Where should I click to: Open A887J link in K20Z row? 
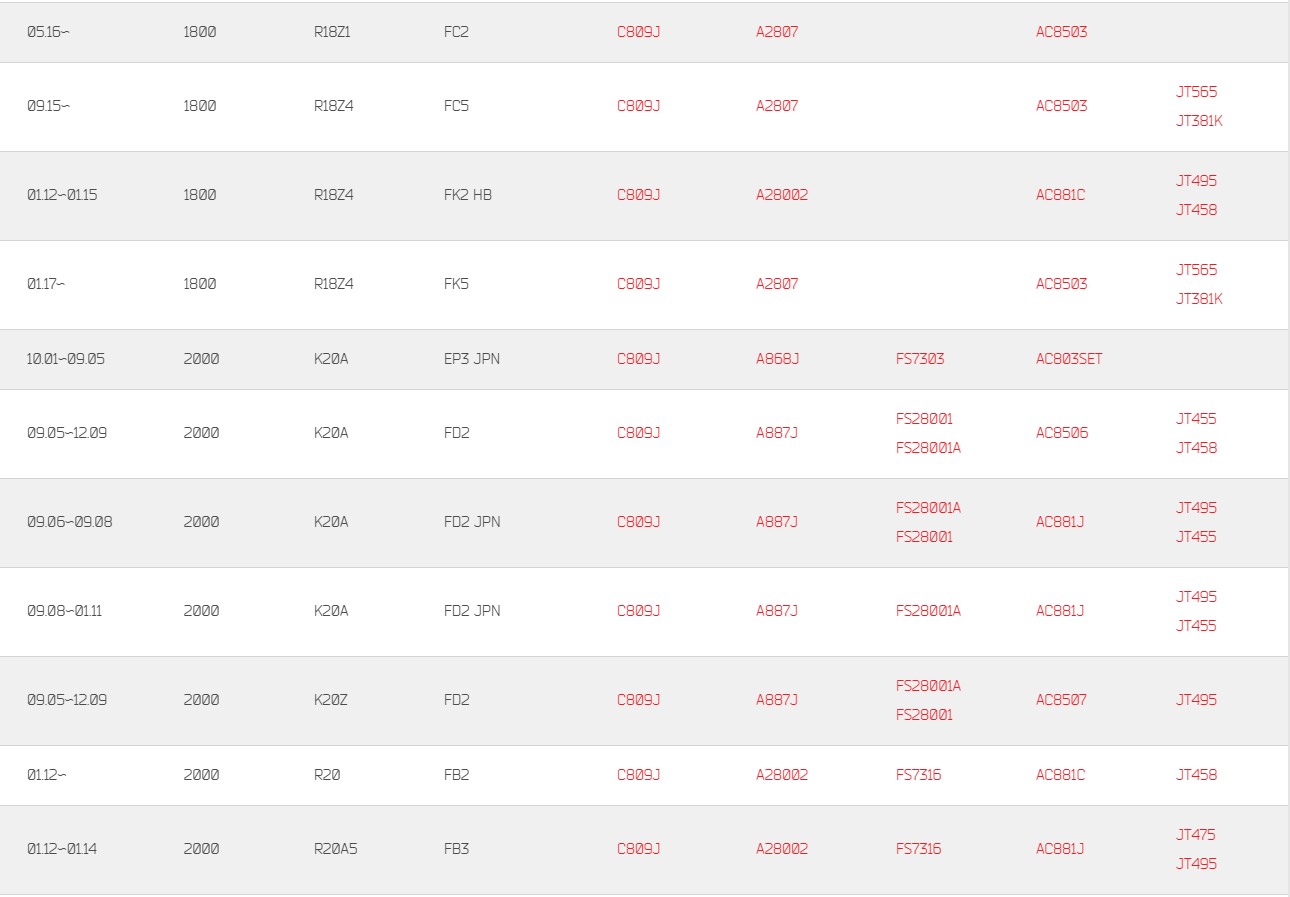point(777,700)
